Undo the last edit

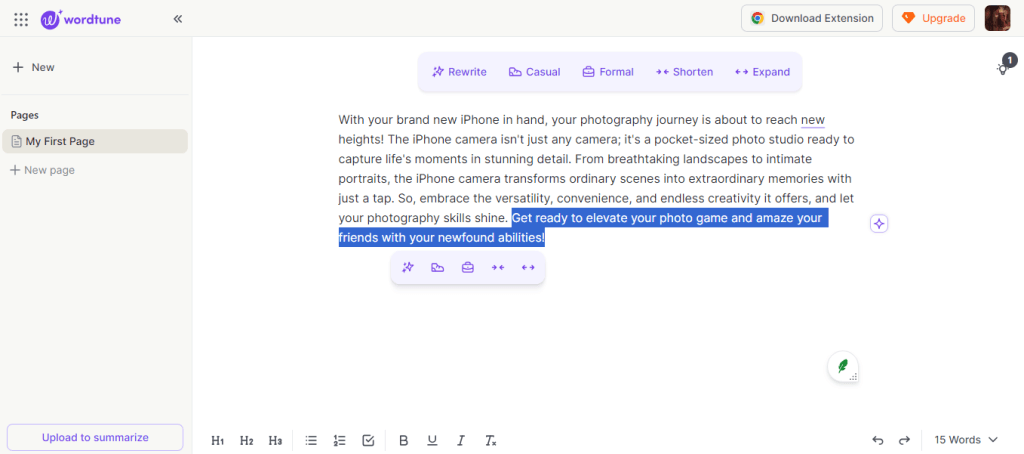pyautogui.click(x=878, y=440)
